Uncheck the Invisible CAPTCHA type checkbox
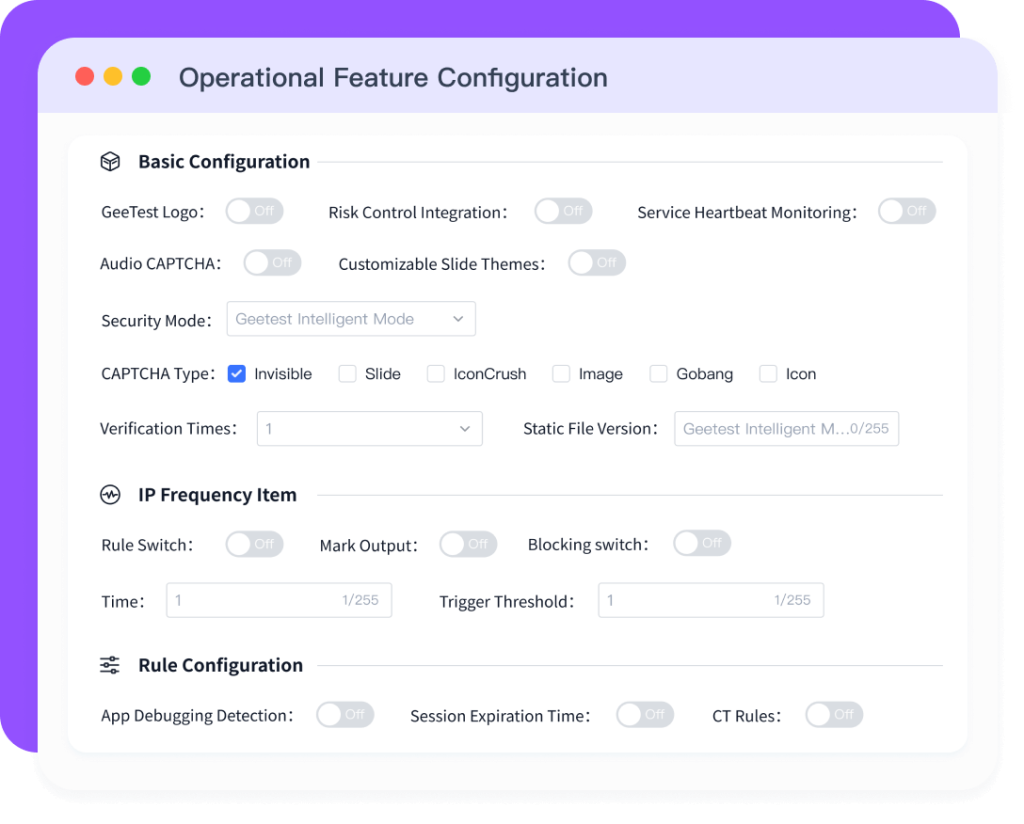1024x824 pixels. [237, 374]
